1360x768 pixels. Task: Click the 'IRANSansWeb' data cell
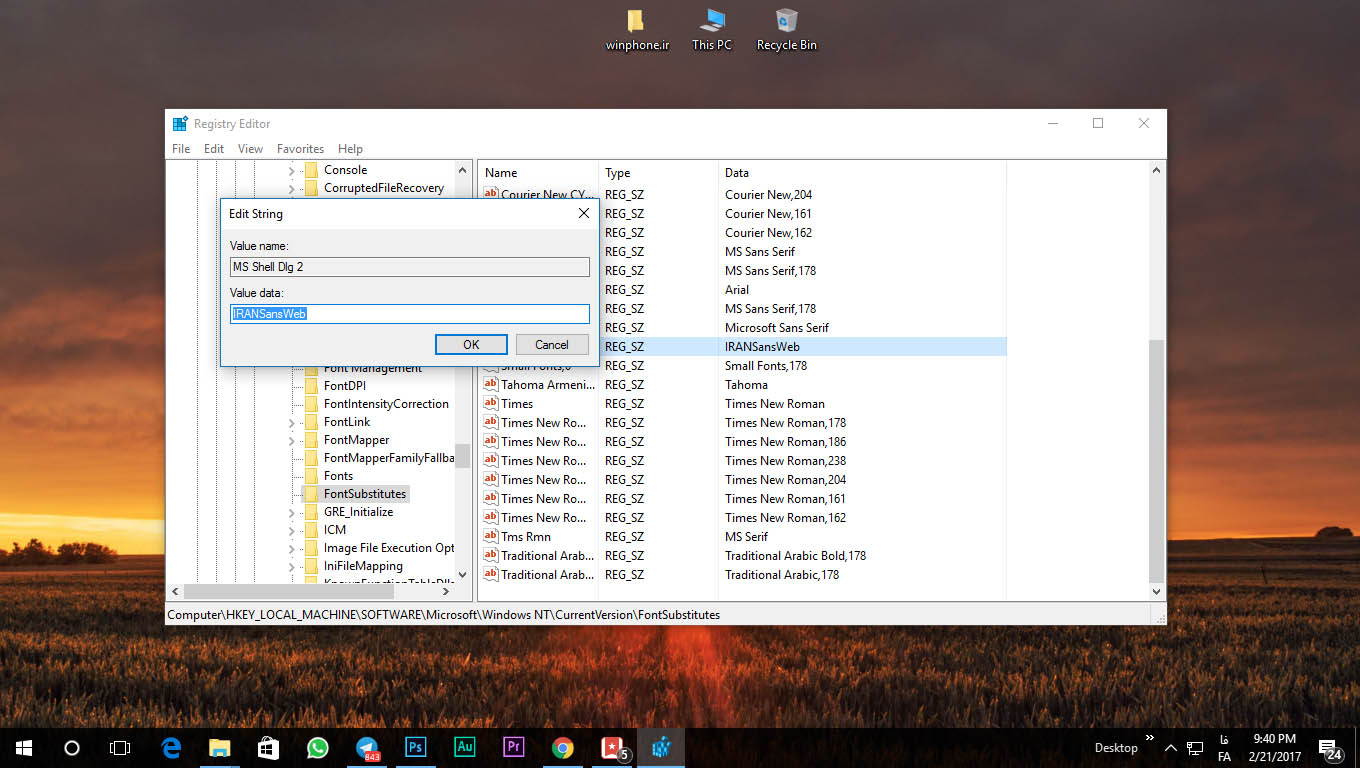click(x=762, y=346)
